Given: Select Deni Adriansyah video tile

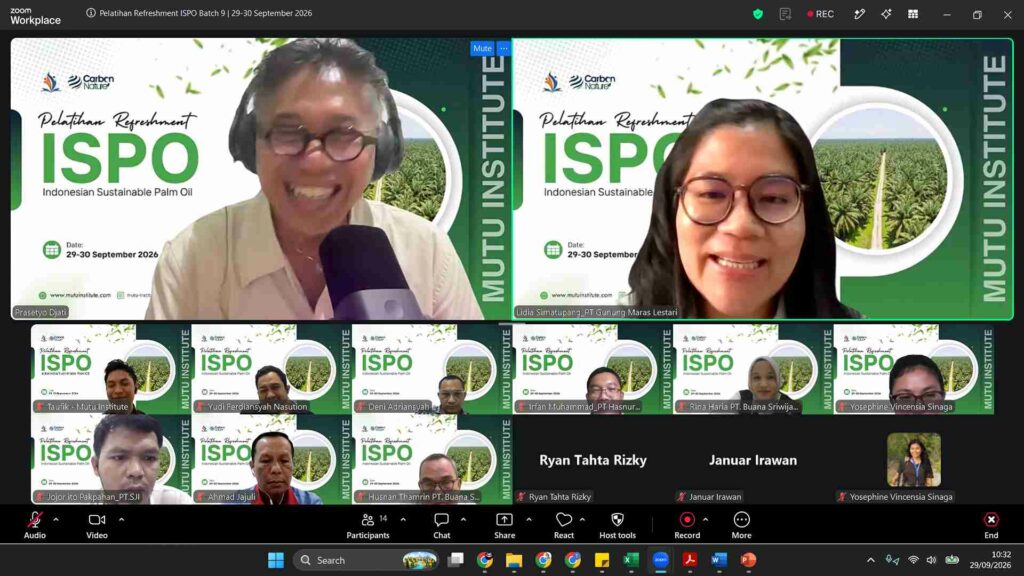Looking at the screenshot, I should (432, 369).
